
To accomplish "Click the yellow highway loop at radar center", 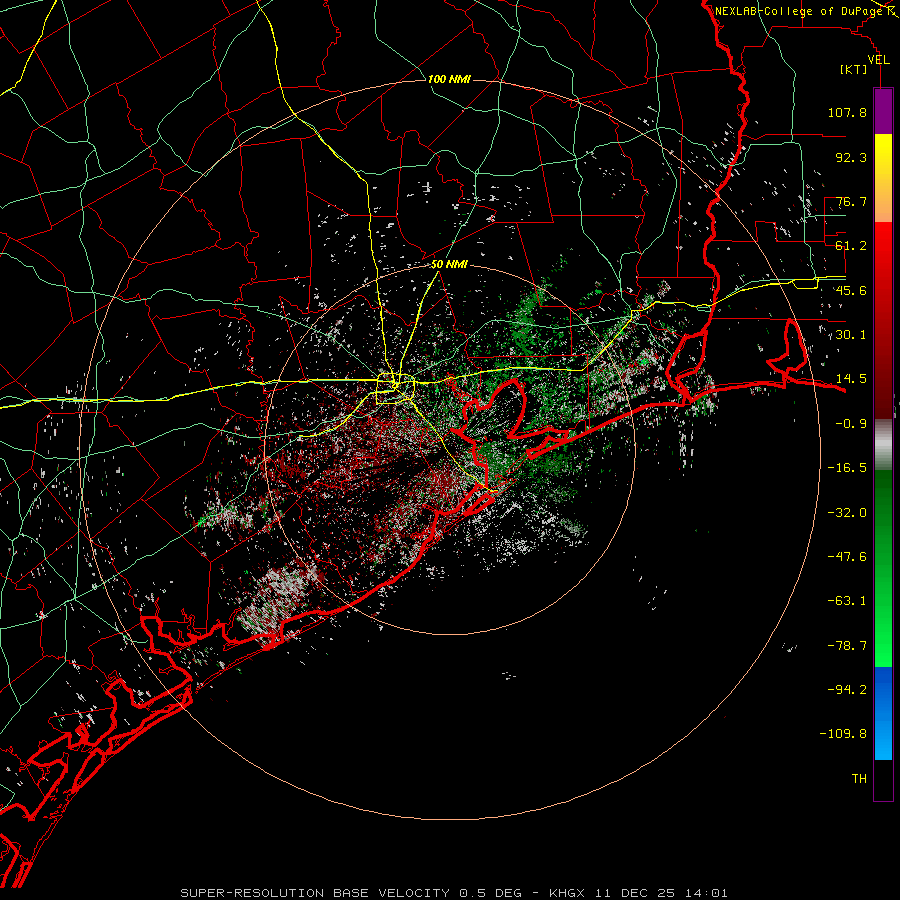I will [x=395, y=389].
